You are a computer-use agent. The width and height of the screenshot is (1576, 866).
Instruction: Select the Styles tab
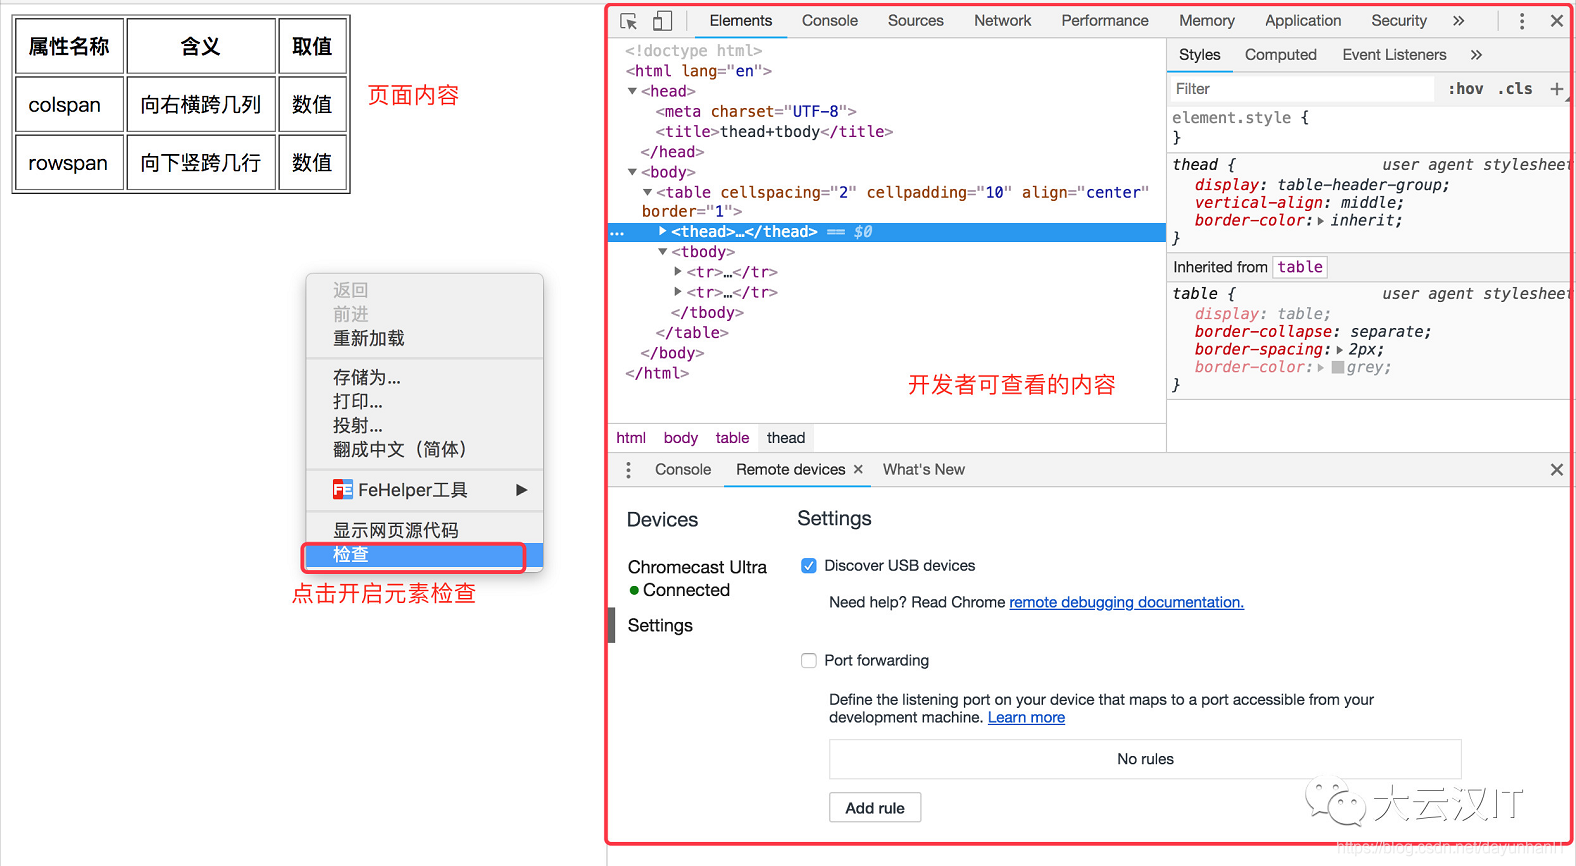[1199, 55]
